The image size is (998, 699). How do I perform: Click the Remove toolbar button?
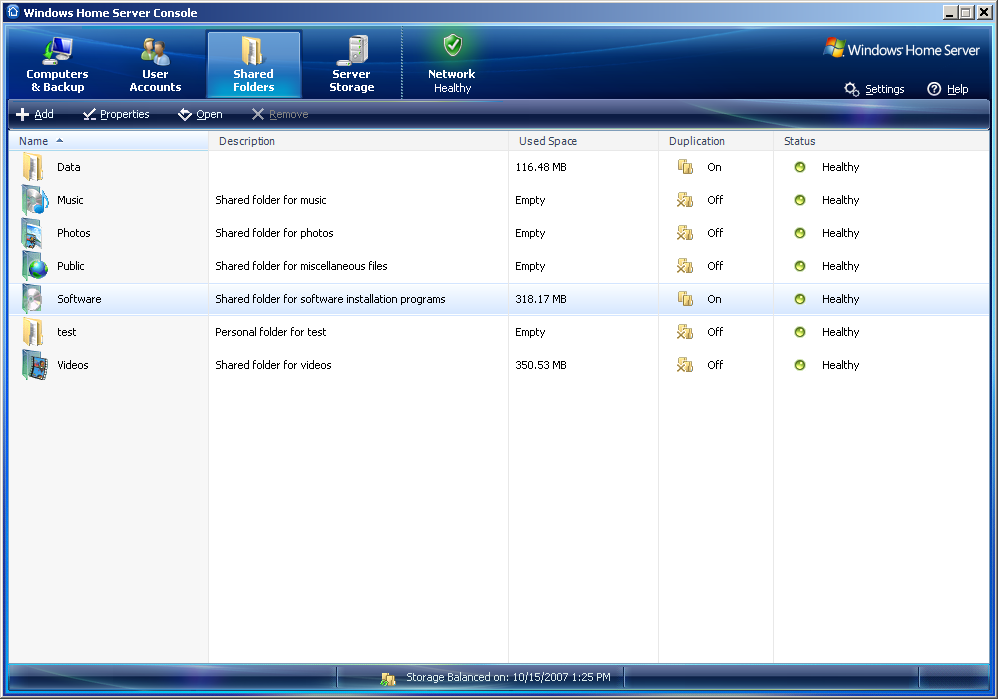point(279,114)
